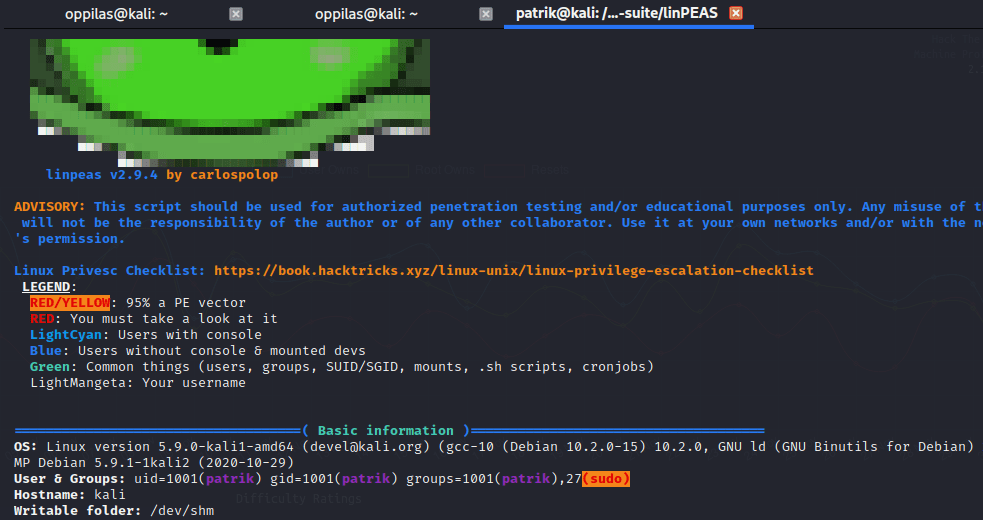983x520 pixels.
Task: Close the first oppilas@kali tab
Action: tap(236, 14)
